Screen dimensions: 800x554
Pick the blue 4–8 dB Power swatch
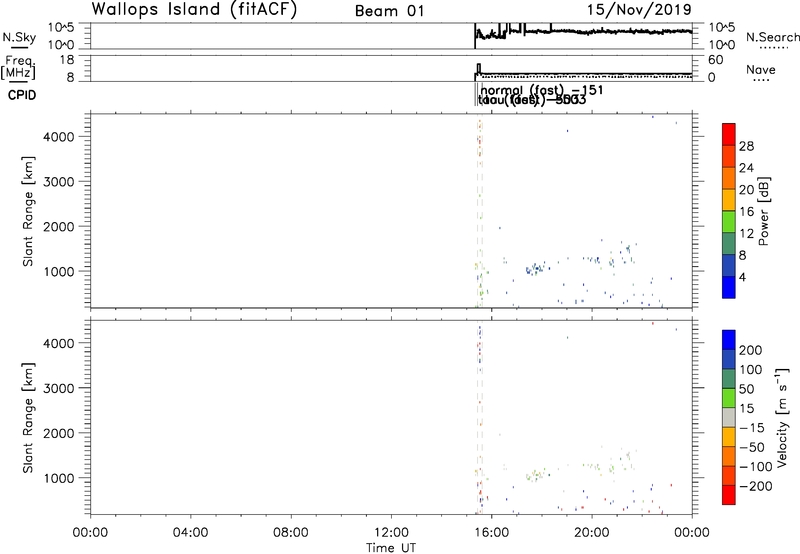click(x=729, y=266)
